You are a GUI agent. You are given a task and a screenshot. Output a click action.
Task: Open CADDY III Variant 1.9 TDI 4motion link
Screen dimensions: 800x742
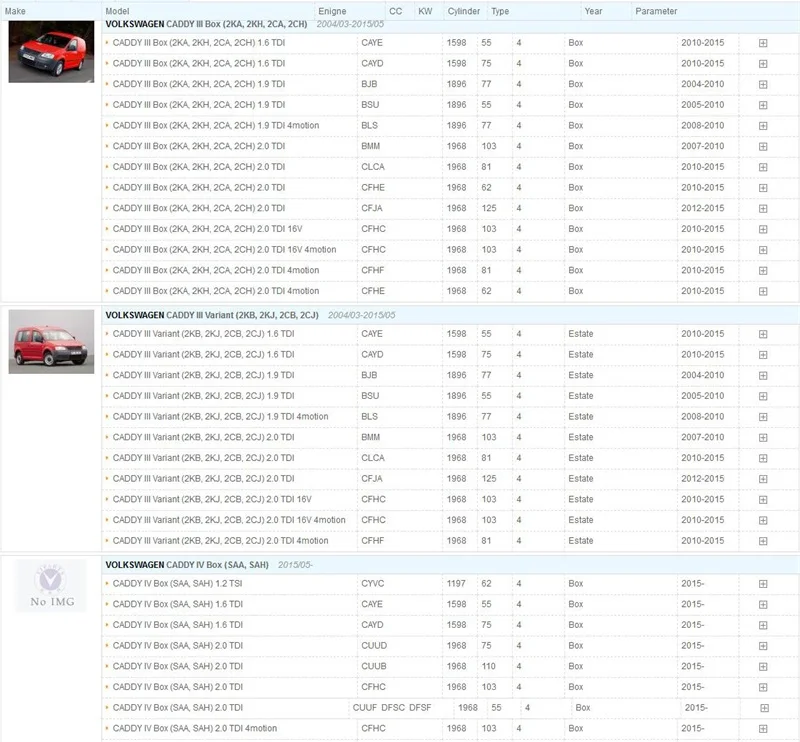220,416
